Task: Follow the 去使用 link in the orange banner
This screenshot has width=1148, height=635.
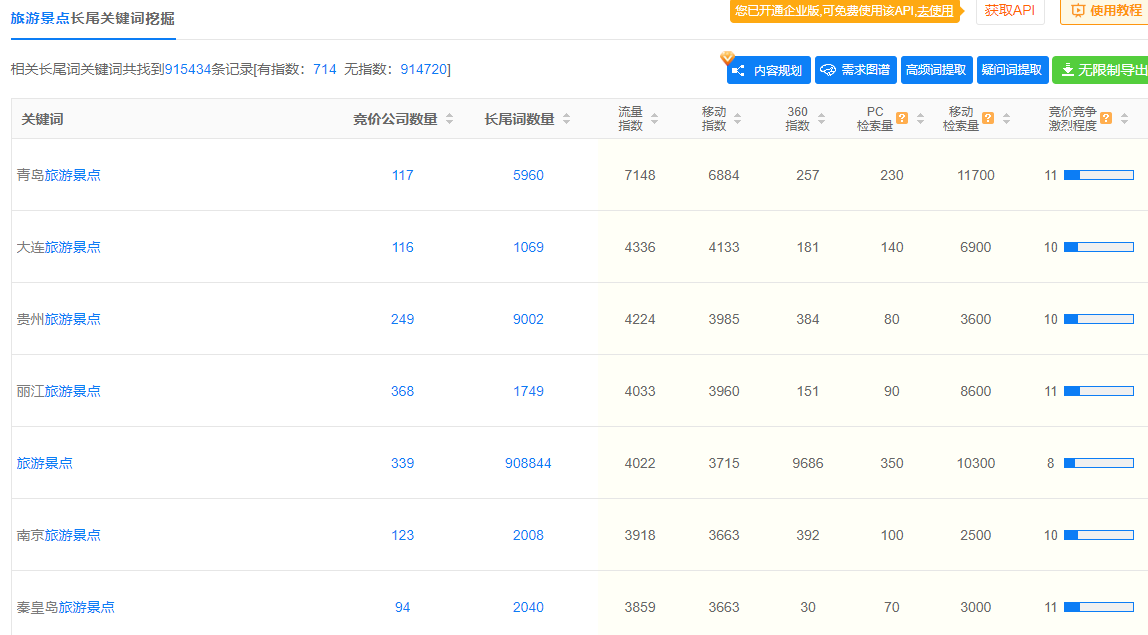Action: (x=935, y=11)
